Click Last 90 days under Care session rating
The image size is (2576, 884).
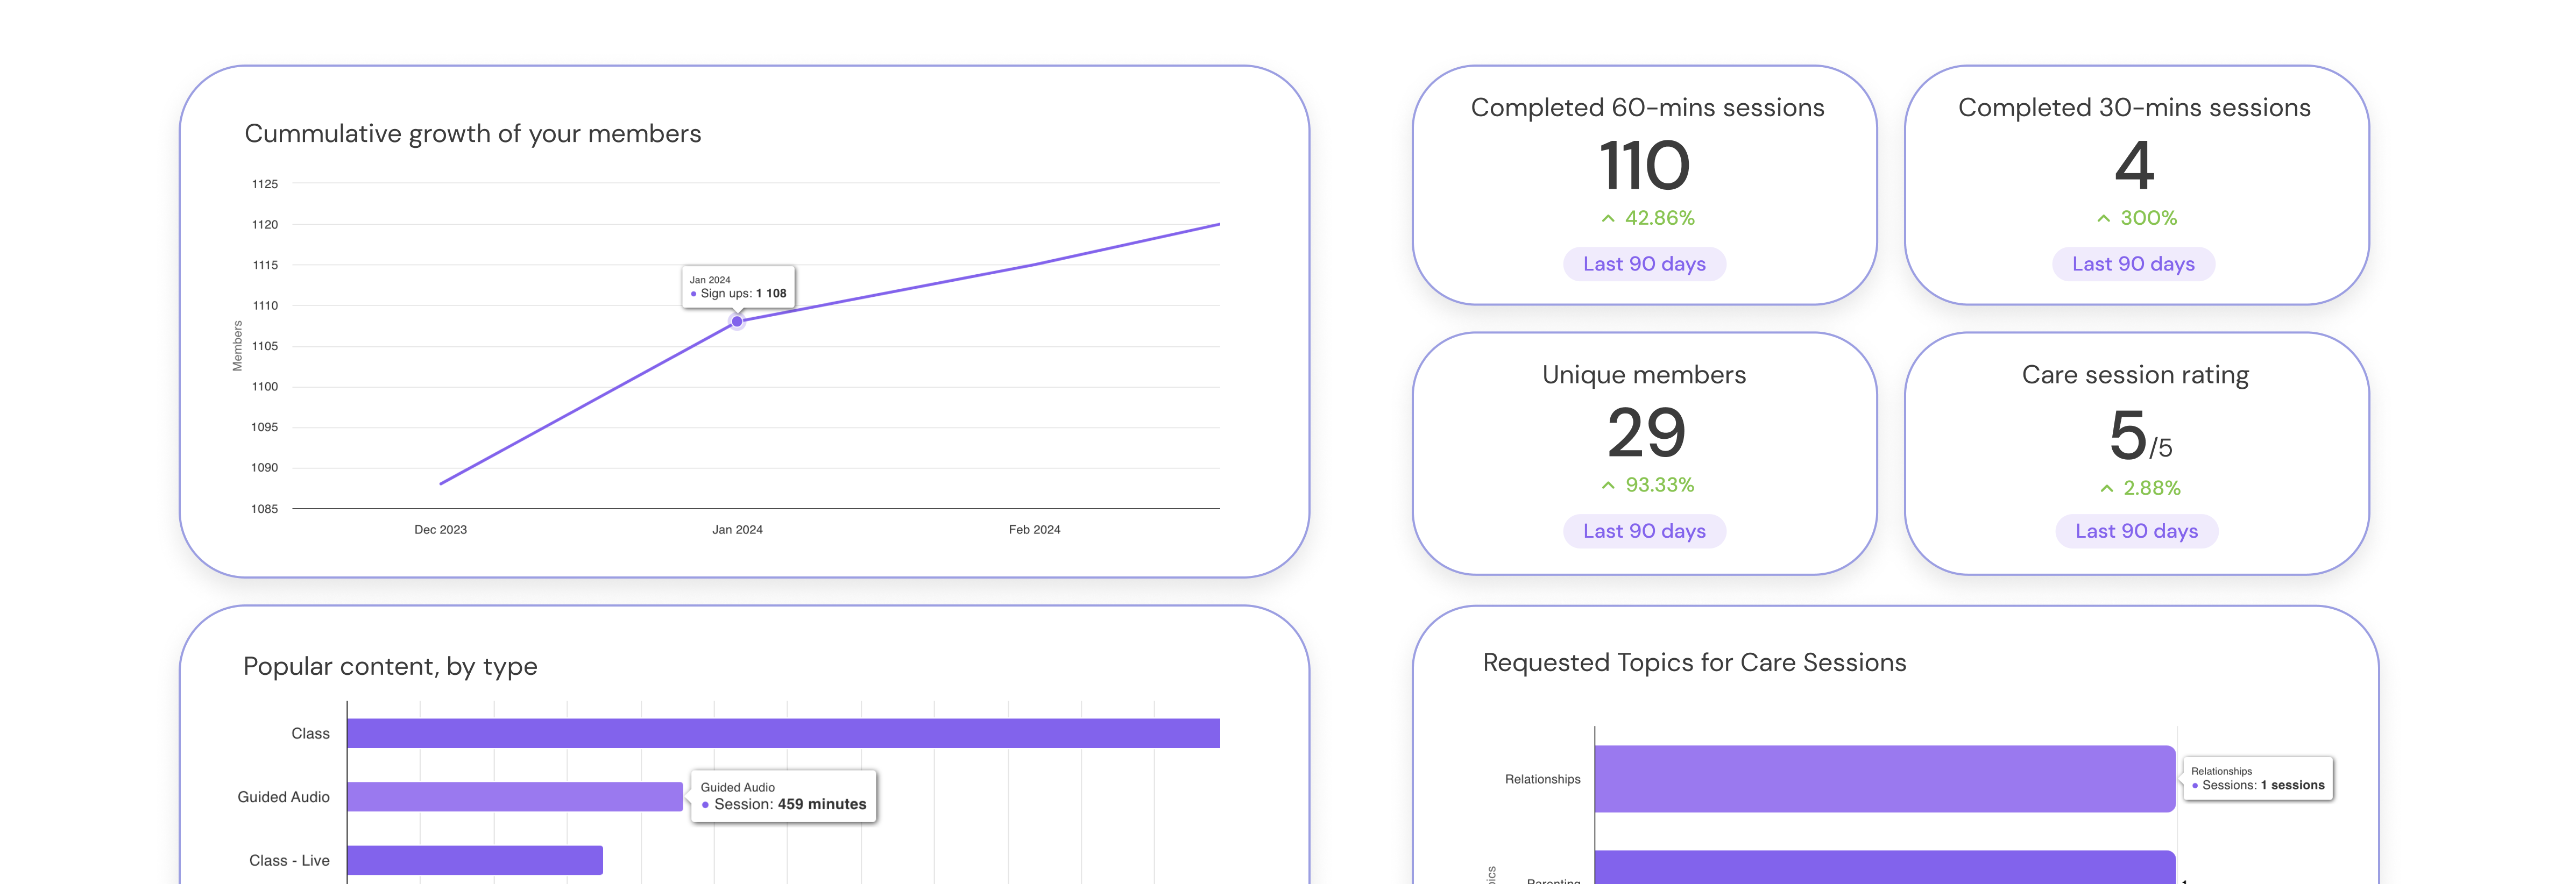click(2136, 531)
